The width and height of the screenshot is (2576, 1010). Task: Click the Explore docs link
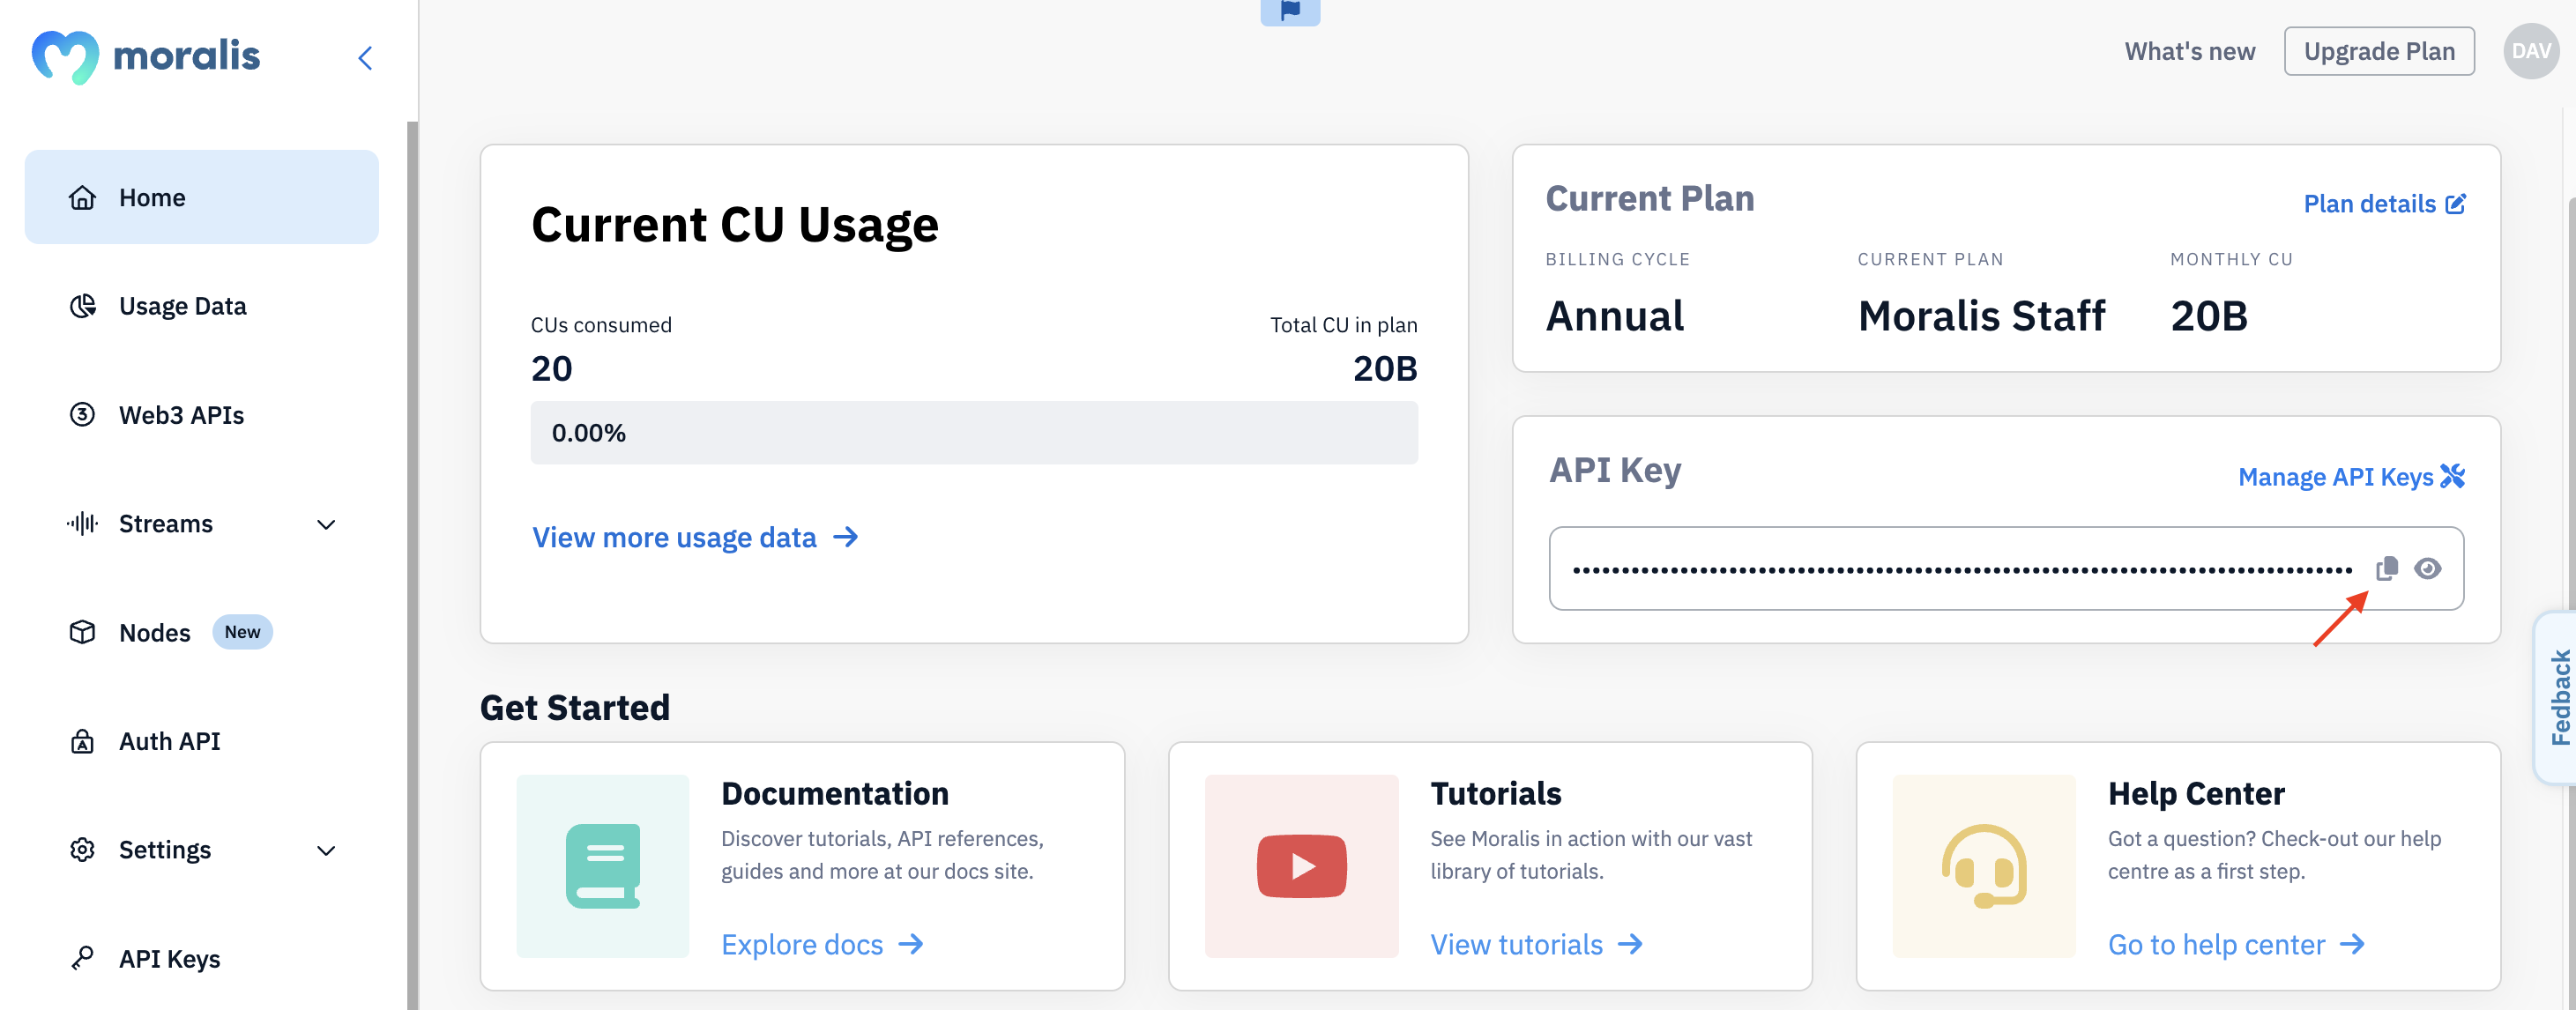pyautogui.click(x=802, y=944)
